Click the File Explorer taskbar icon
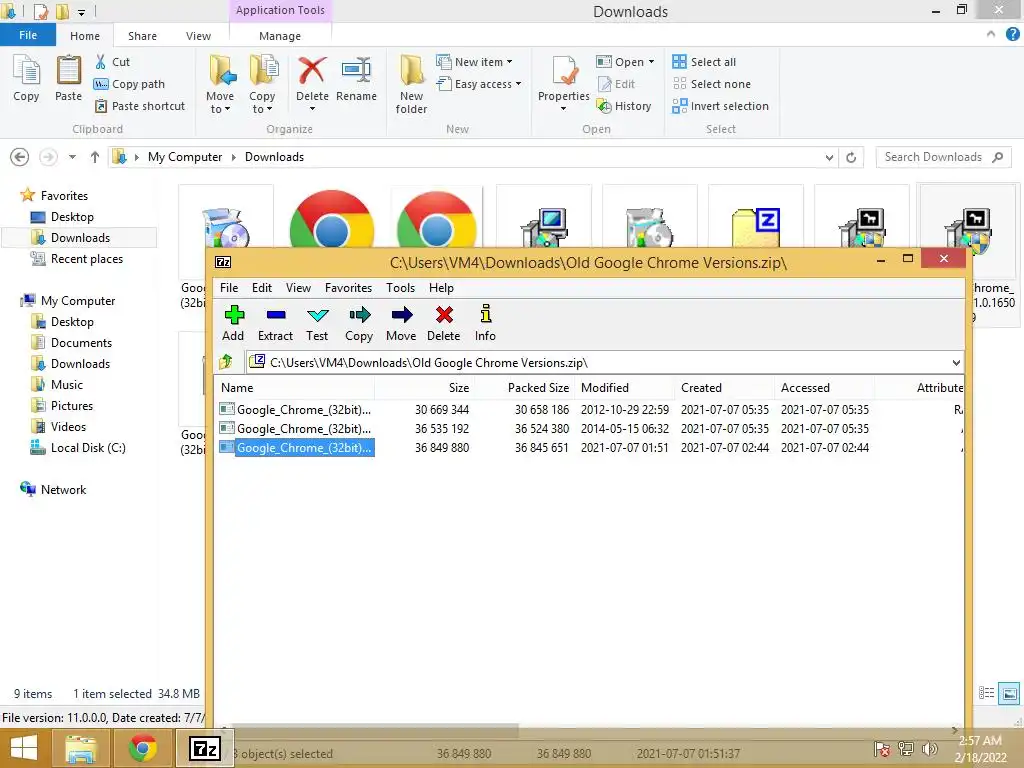1024x768 pixels. [x=80, y=748]
